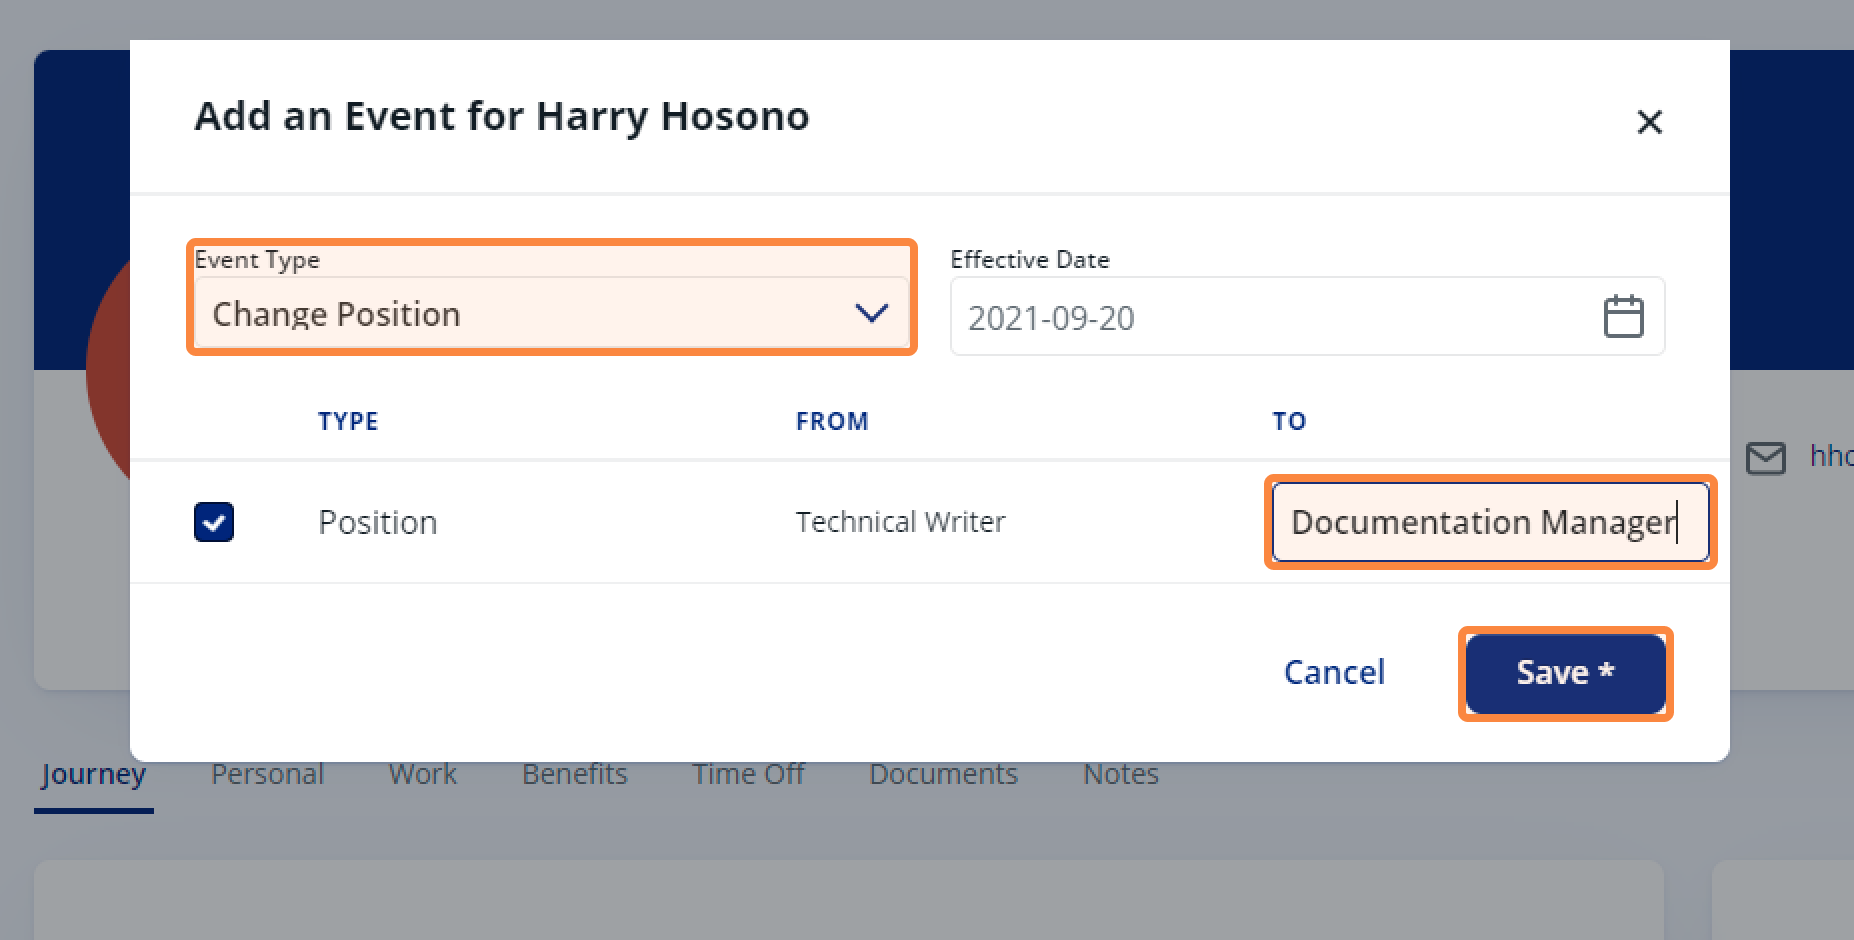Uncheck the Position checkbox

point(214,522)
